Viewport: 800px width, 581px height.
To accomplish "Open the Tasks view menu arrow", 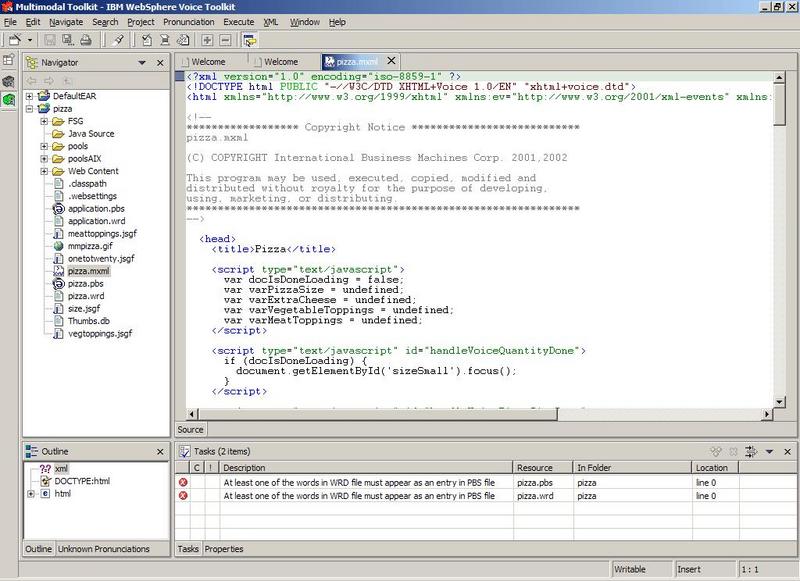I will [x=769, y=451].
